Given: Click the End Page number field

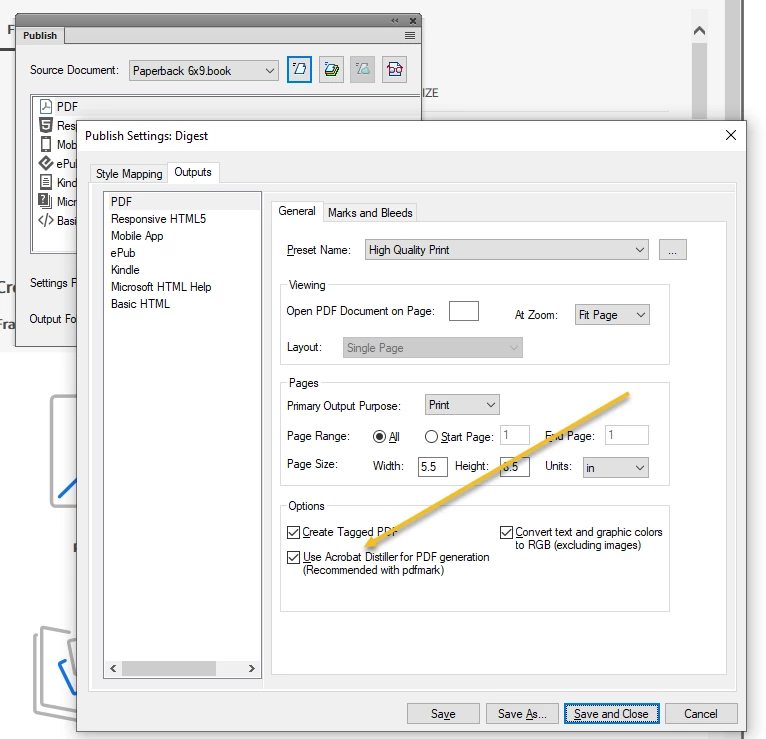Looking at the screenshot, I should click(x=627, y=435).
